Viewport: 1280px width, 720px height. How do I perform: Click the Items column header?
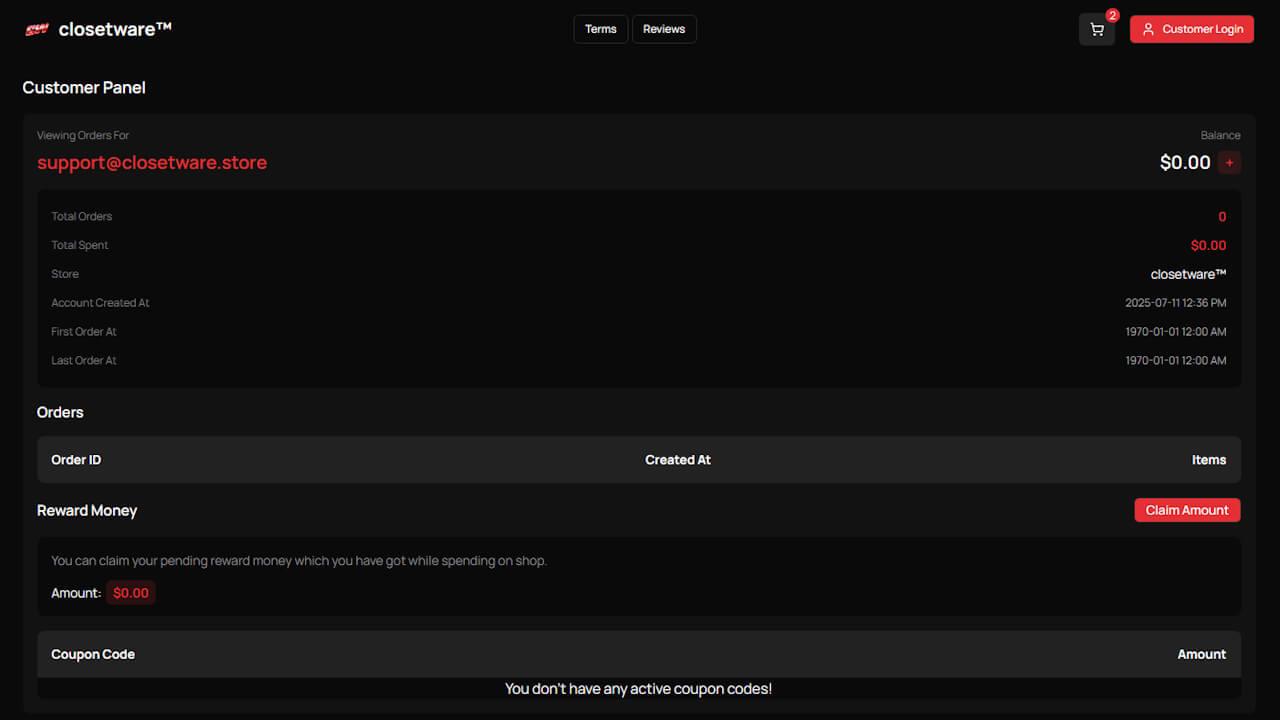click(1209, 459)
